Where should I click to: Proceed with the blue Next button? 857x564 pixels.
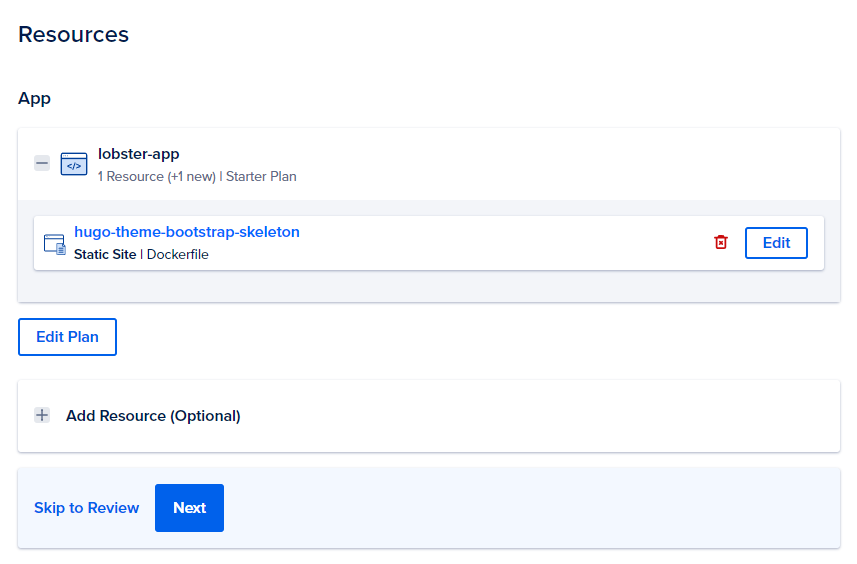(x=189, y=508)
